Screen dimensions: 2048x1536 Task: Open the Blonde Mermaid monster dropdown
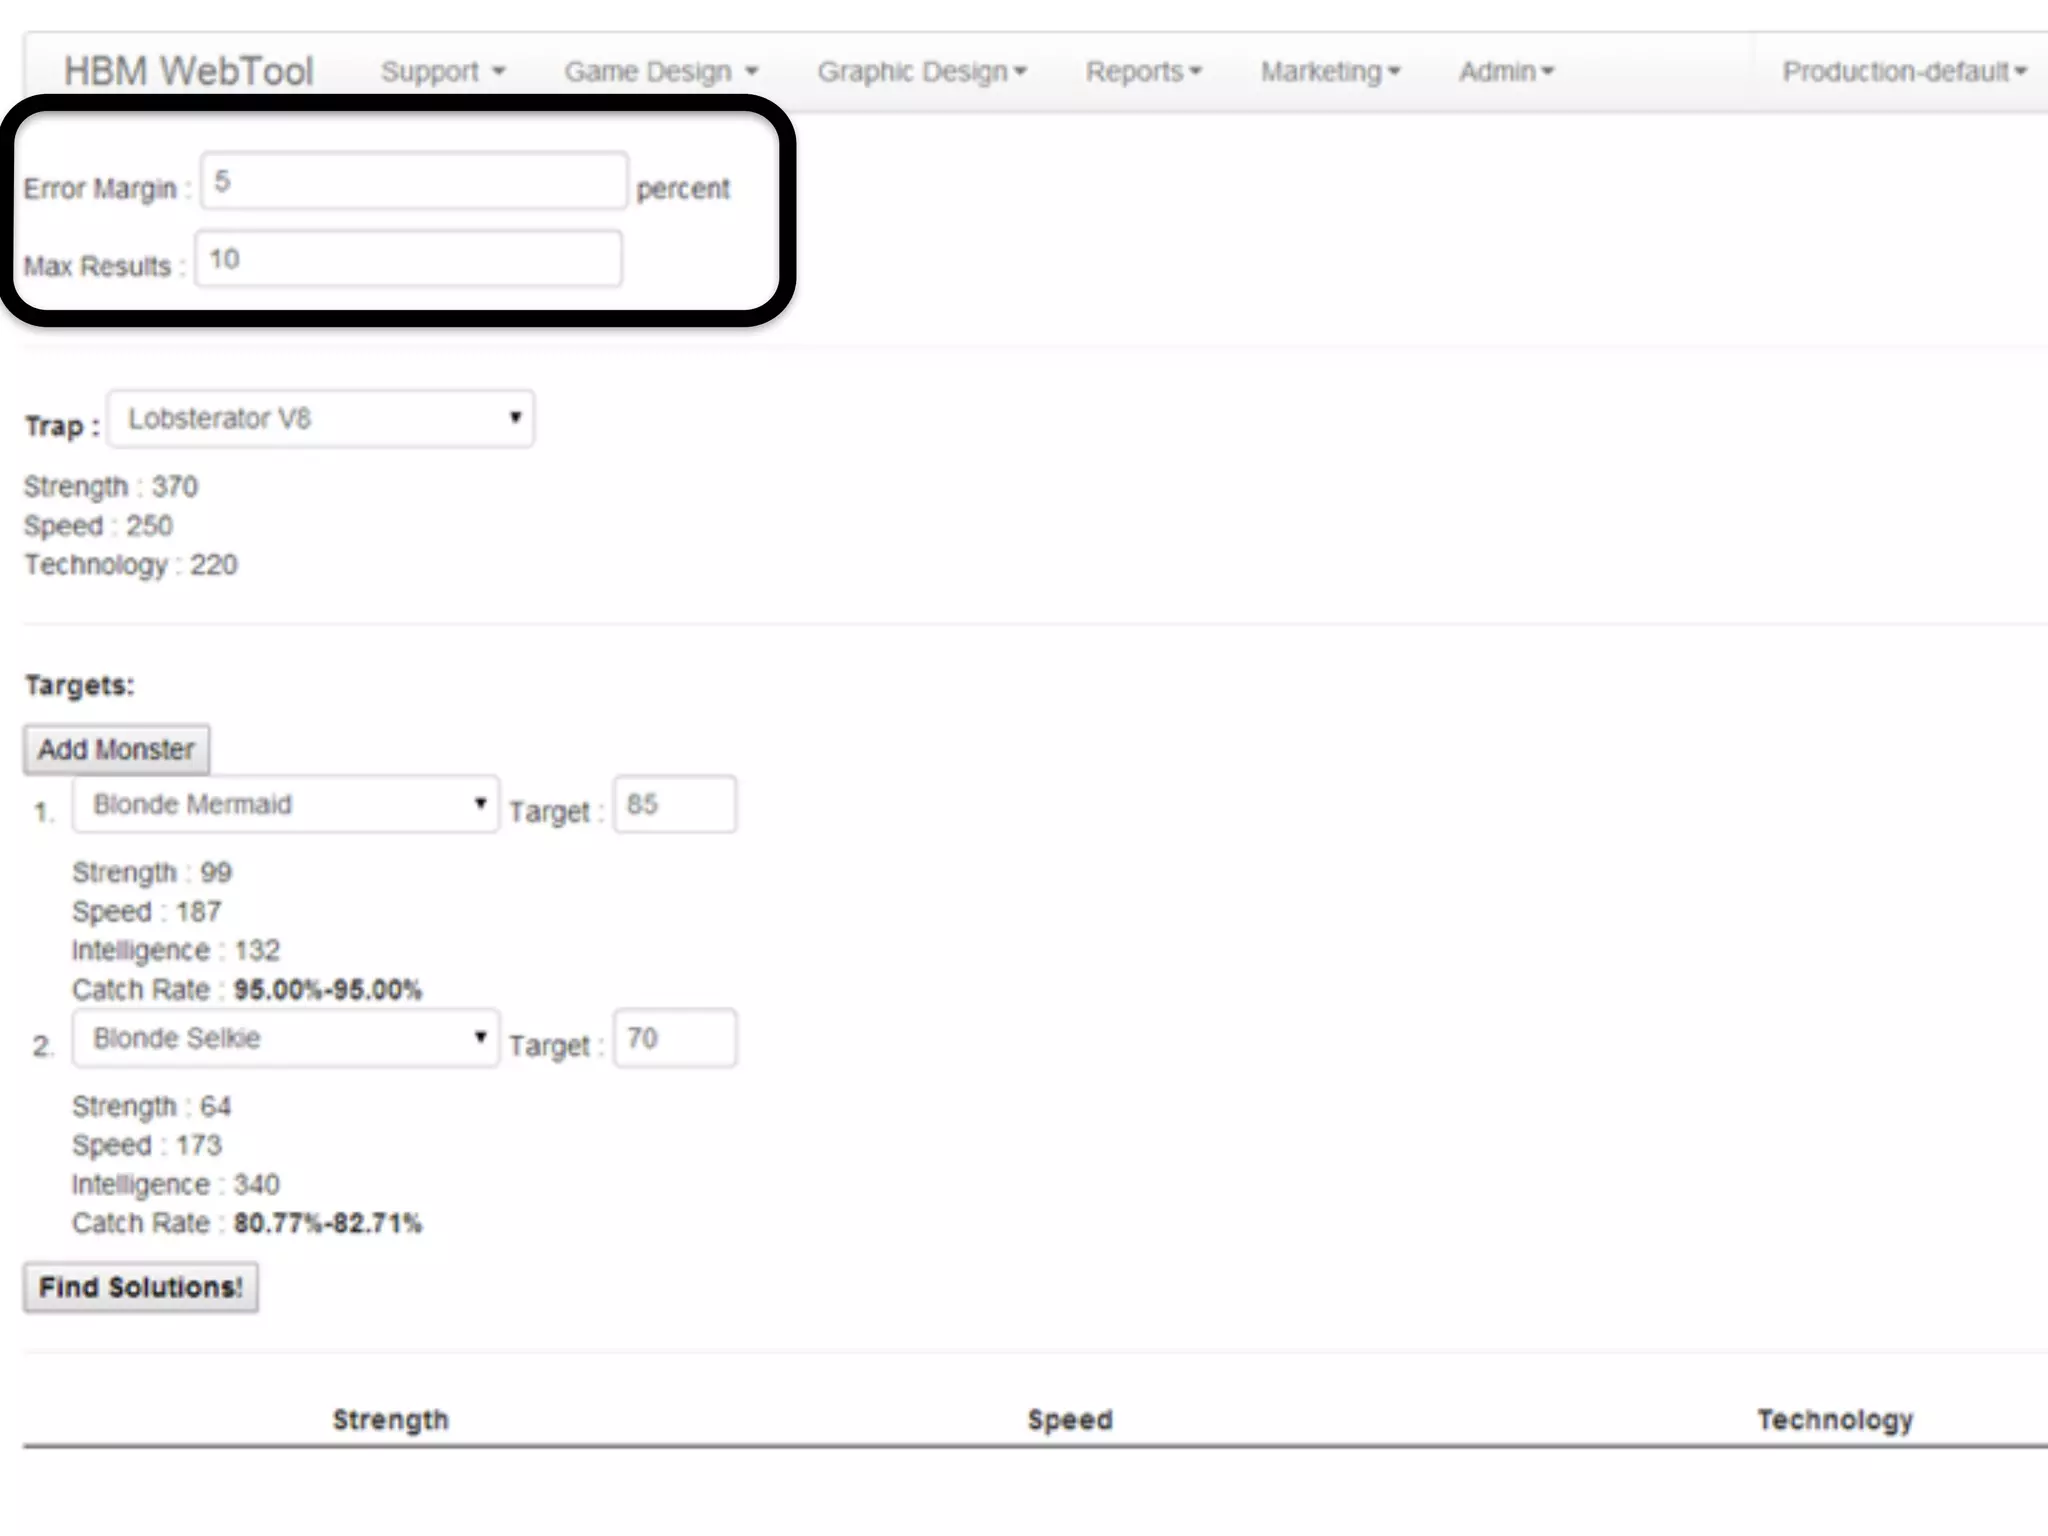pos(285,805)
